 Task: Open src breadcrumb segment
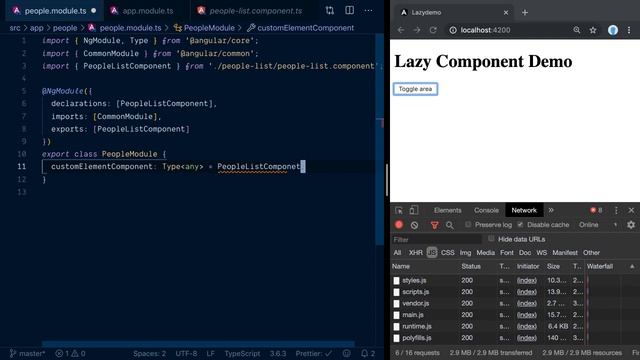tap(15, 28)
